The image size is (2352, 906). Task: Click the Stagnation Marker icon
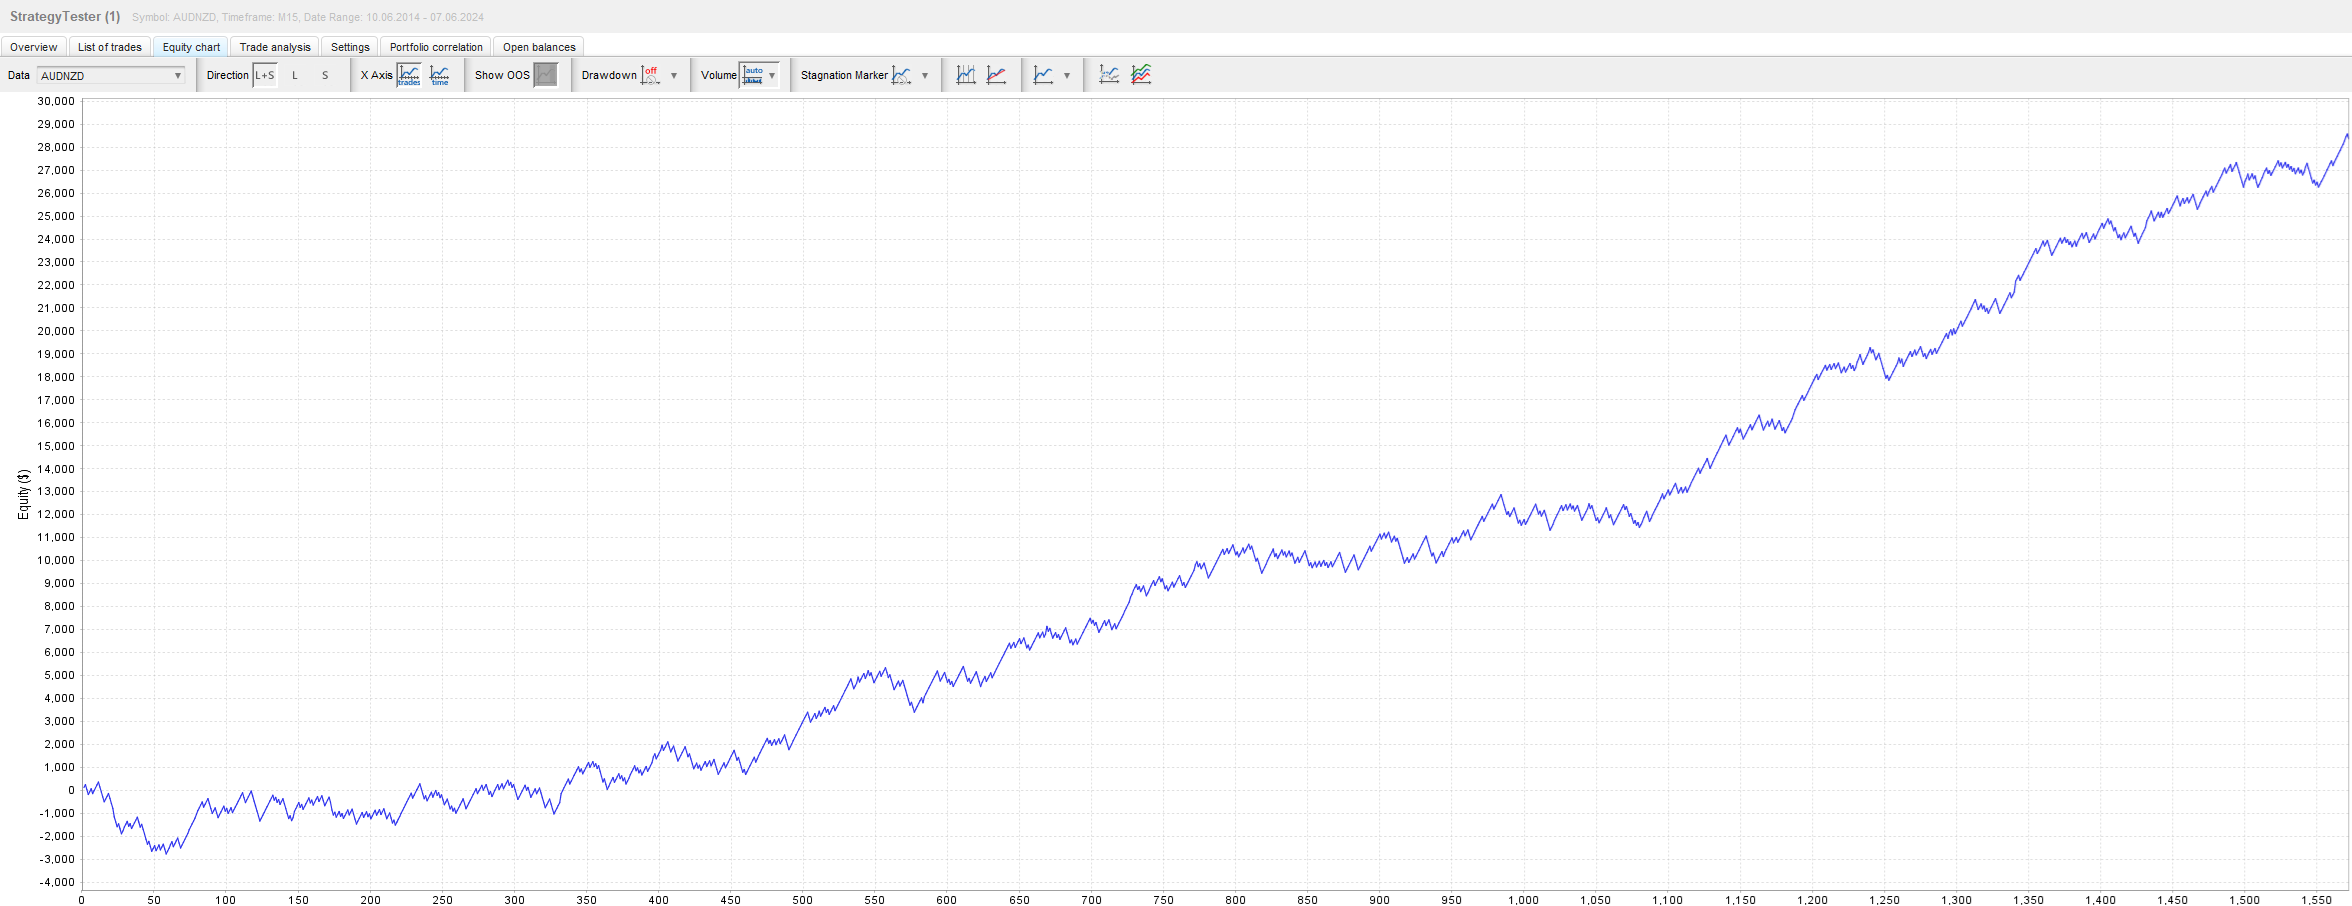coord(902,75)
